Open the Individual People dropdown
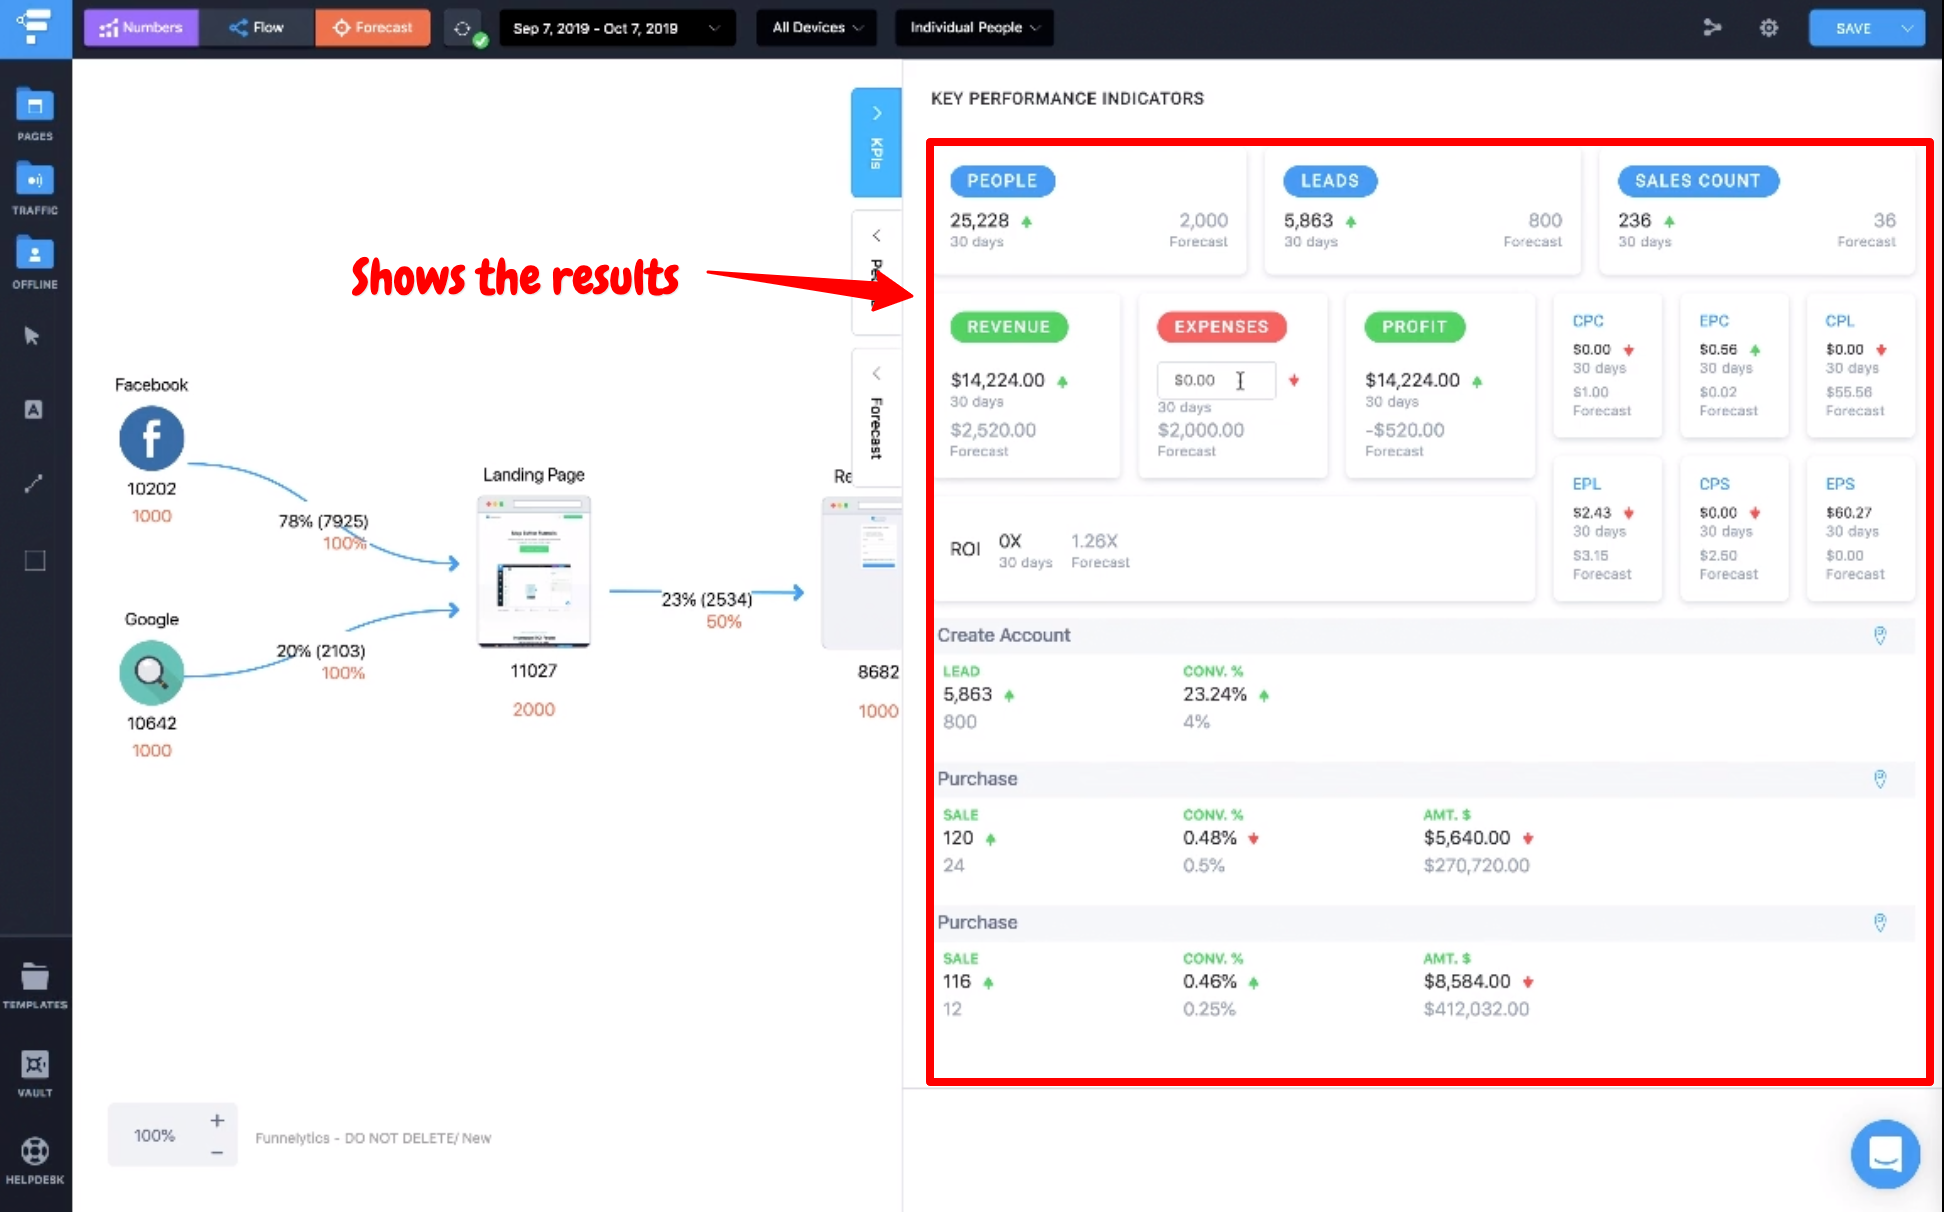The height and width of the screenshot is (1212, 1944). (x=973, y=28)
